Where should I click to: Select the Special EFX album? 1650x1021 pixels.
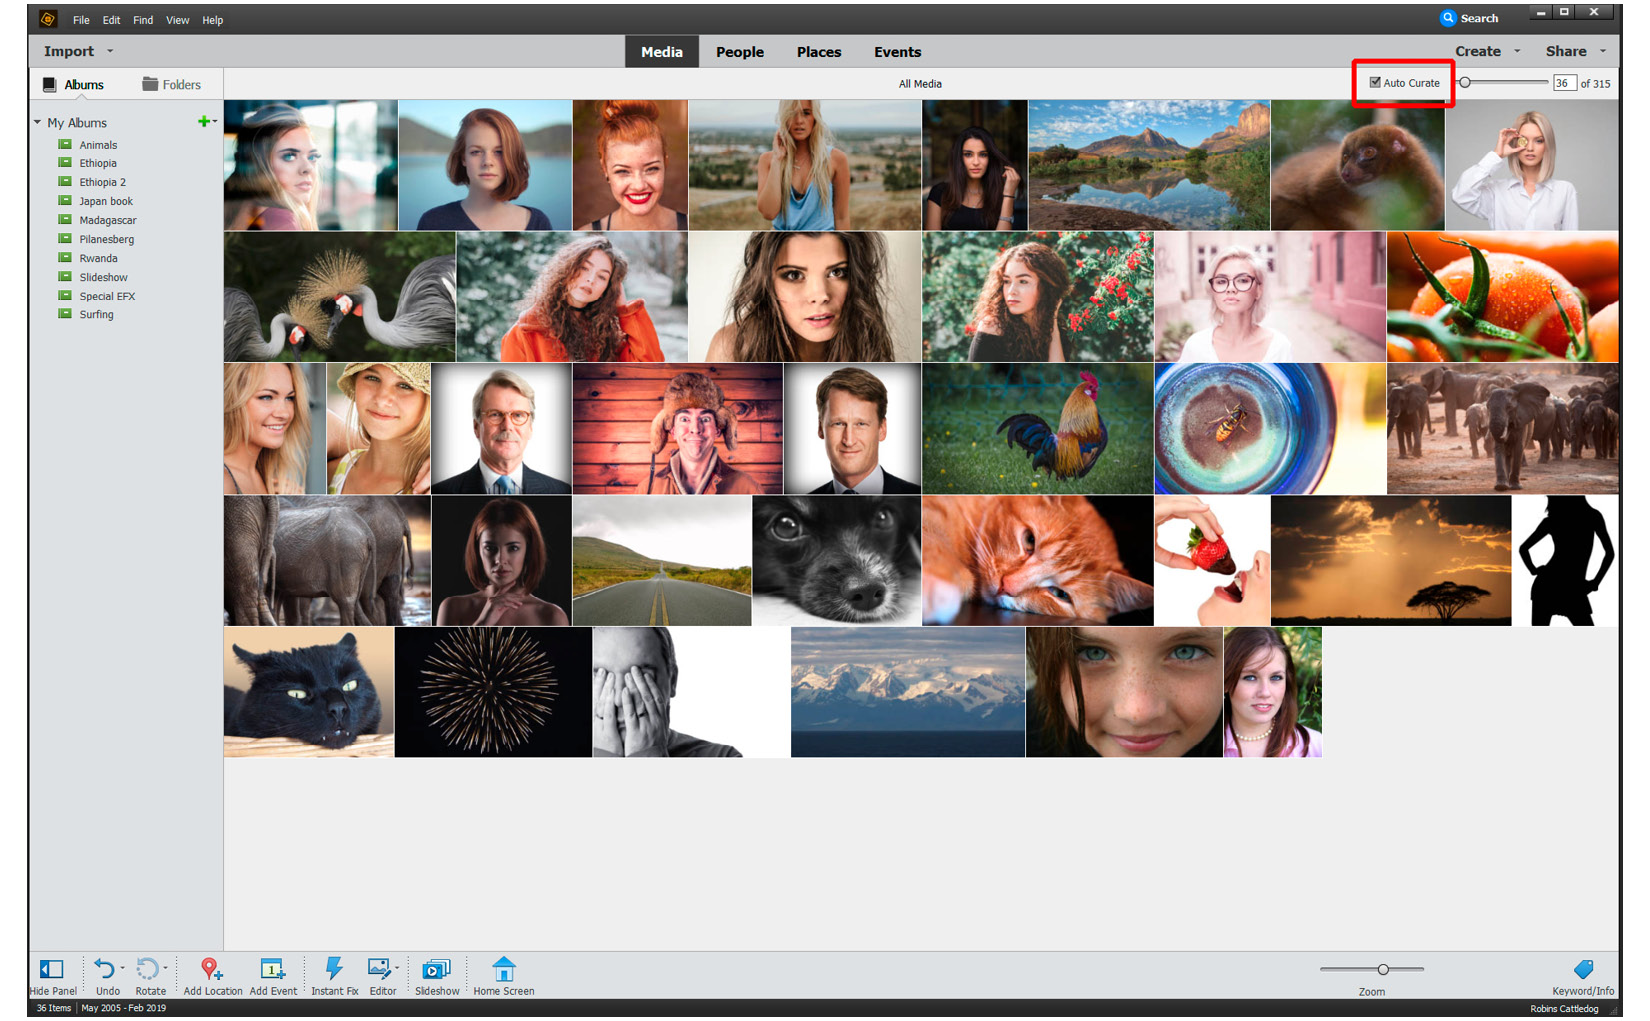tap(107, 296)
